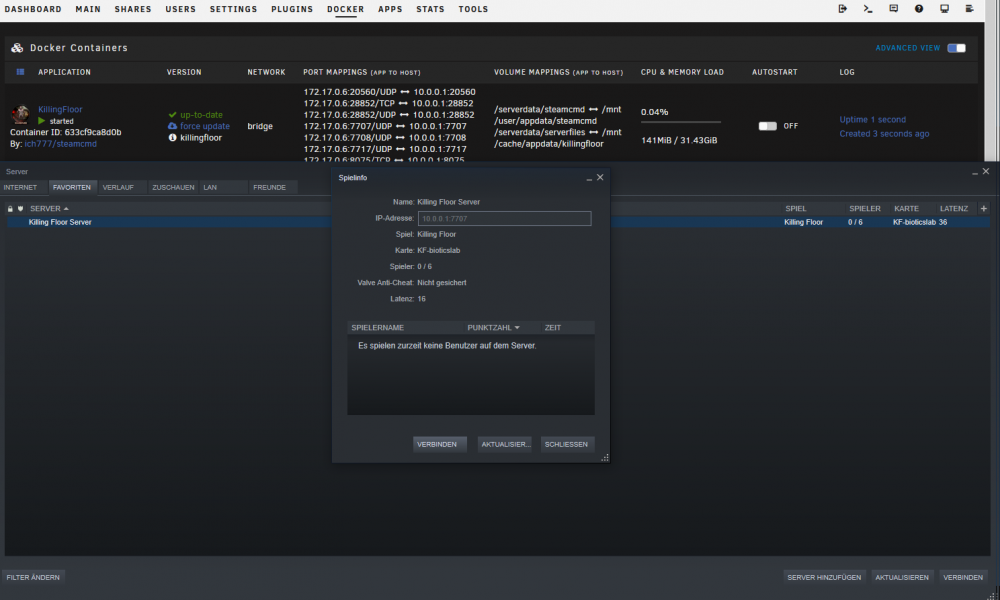Screen dimensions: 1000x600
Task: Click the lock column icon in server list
Action: (x=10, y=209)
